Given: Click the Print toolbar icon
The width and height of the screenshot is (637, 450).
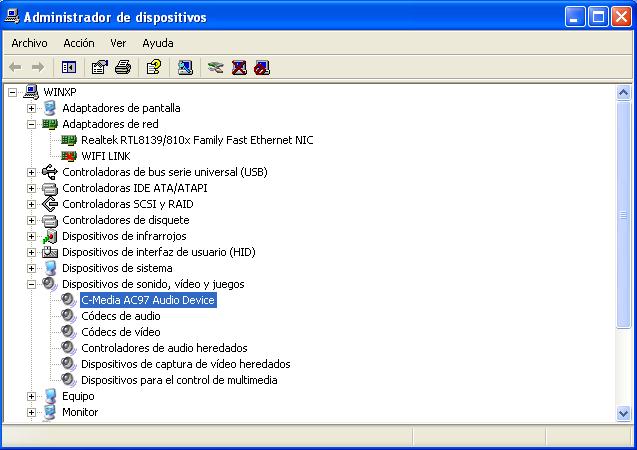Looking at the screenshot, I should coord(123,67).
